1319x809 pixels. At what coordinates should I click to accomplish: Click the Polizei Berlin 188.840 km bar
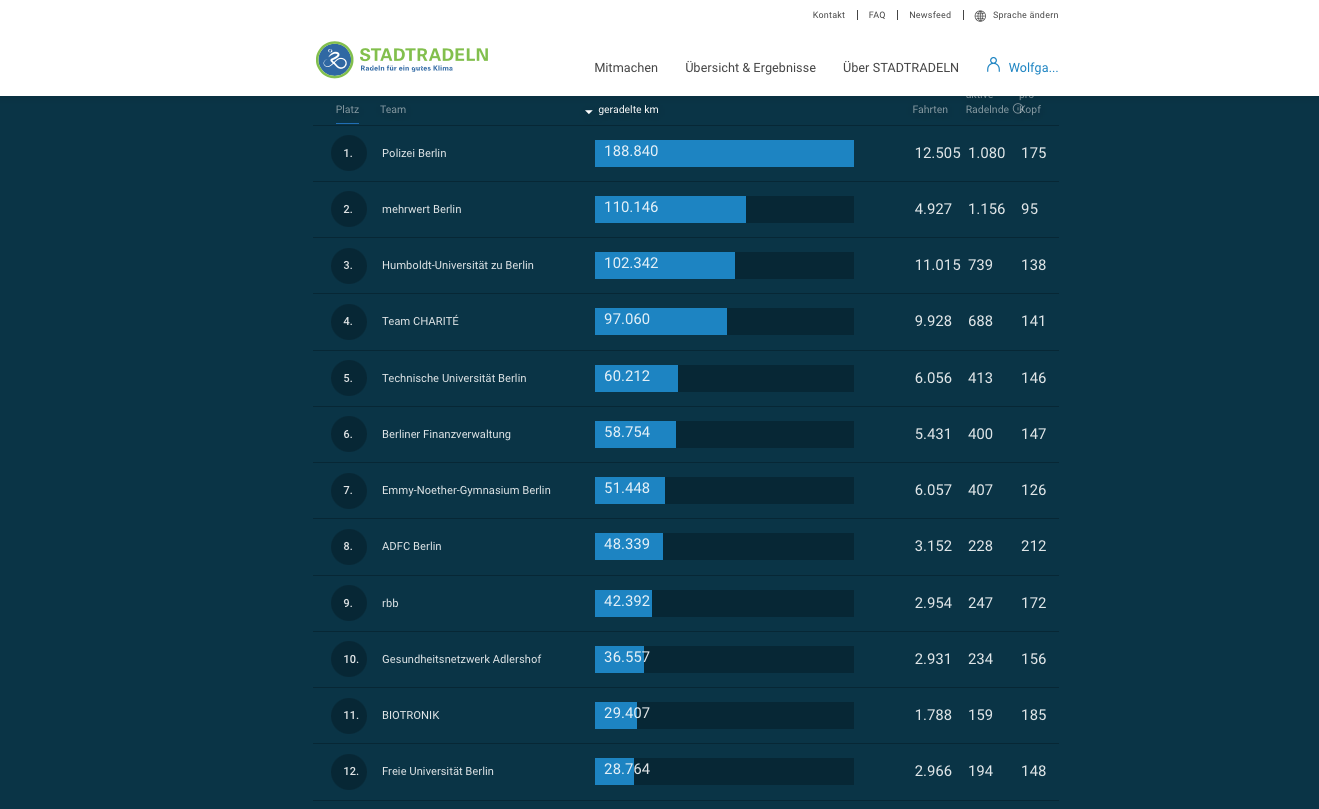click(724, 153)
